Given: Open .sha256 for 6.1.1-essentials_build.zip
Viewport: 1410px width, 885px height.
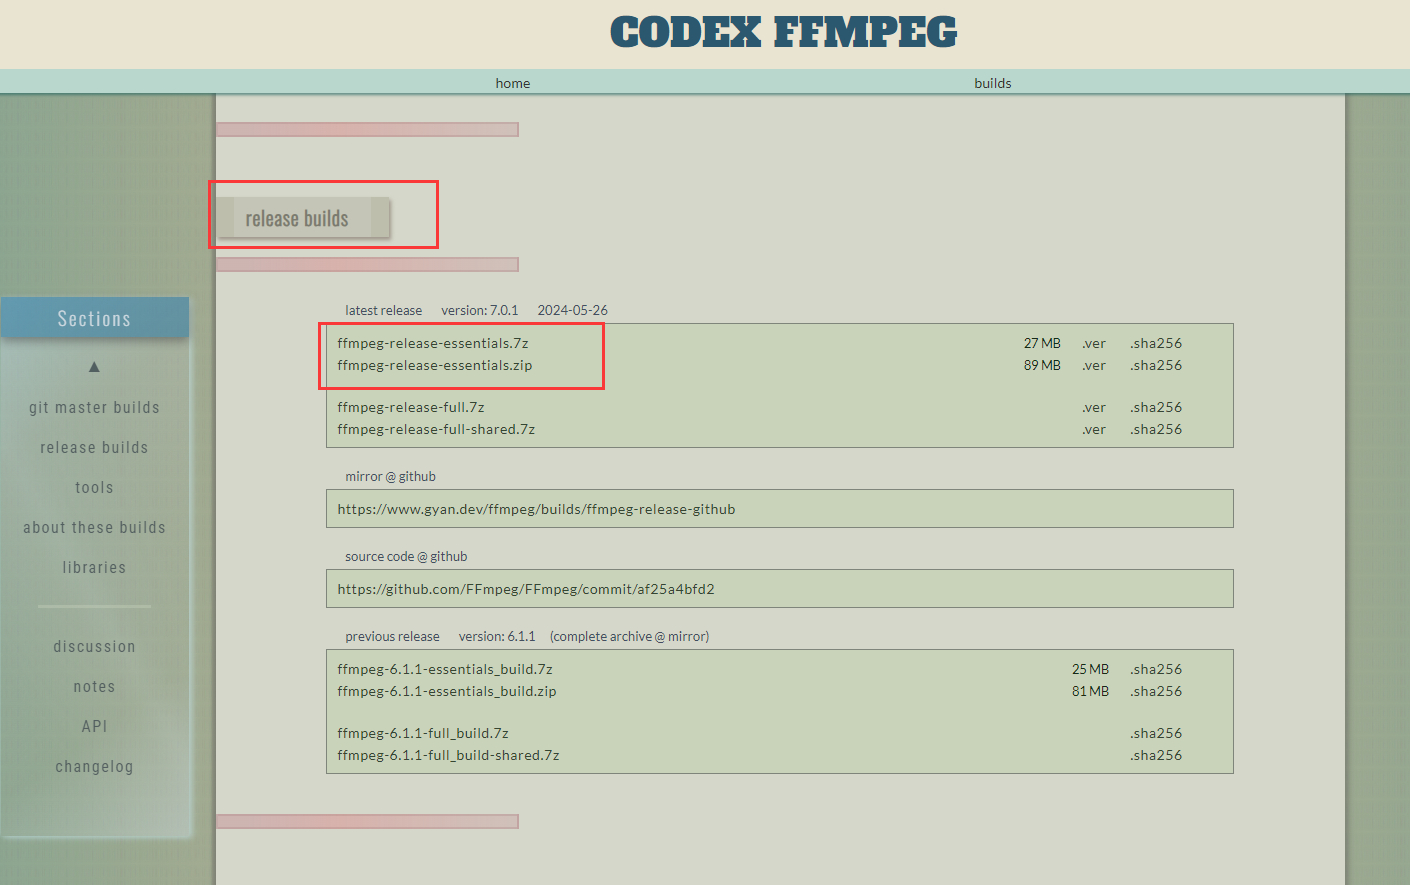Looking at the screenshot, I should [1156, 691].
